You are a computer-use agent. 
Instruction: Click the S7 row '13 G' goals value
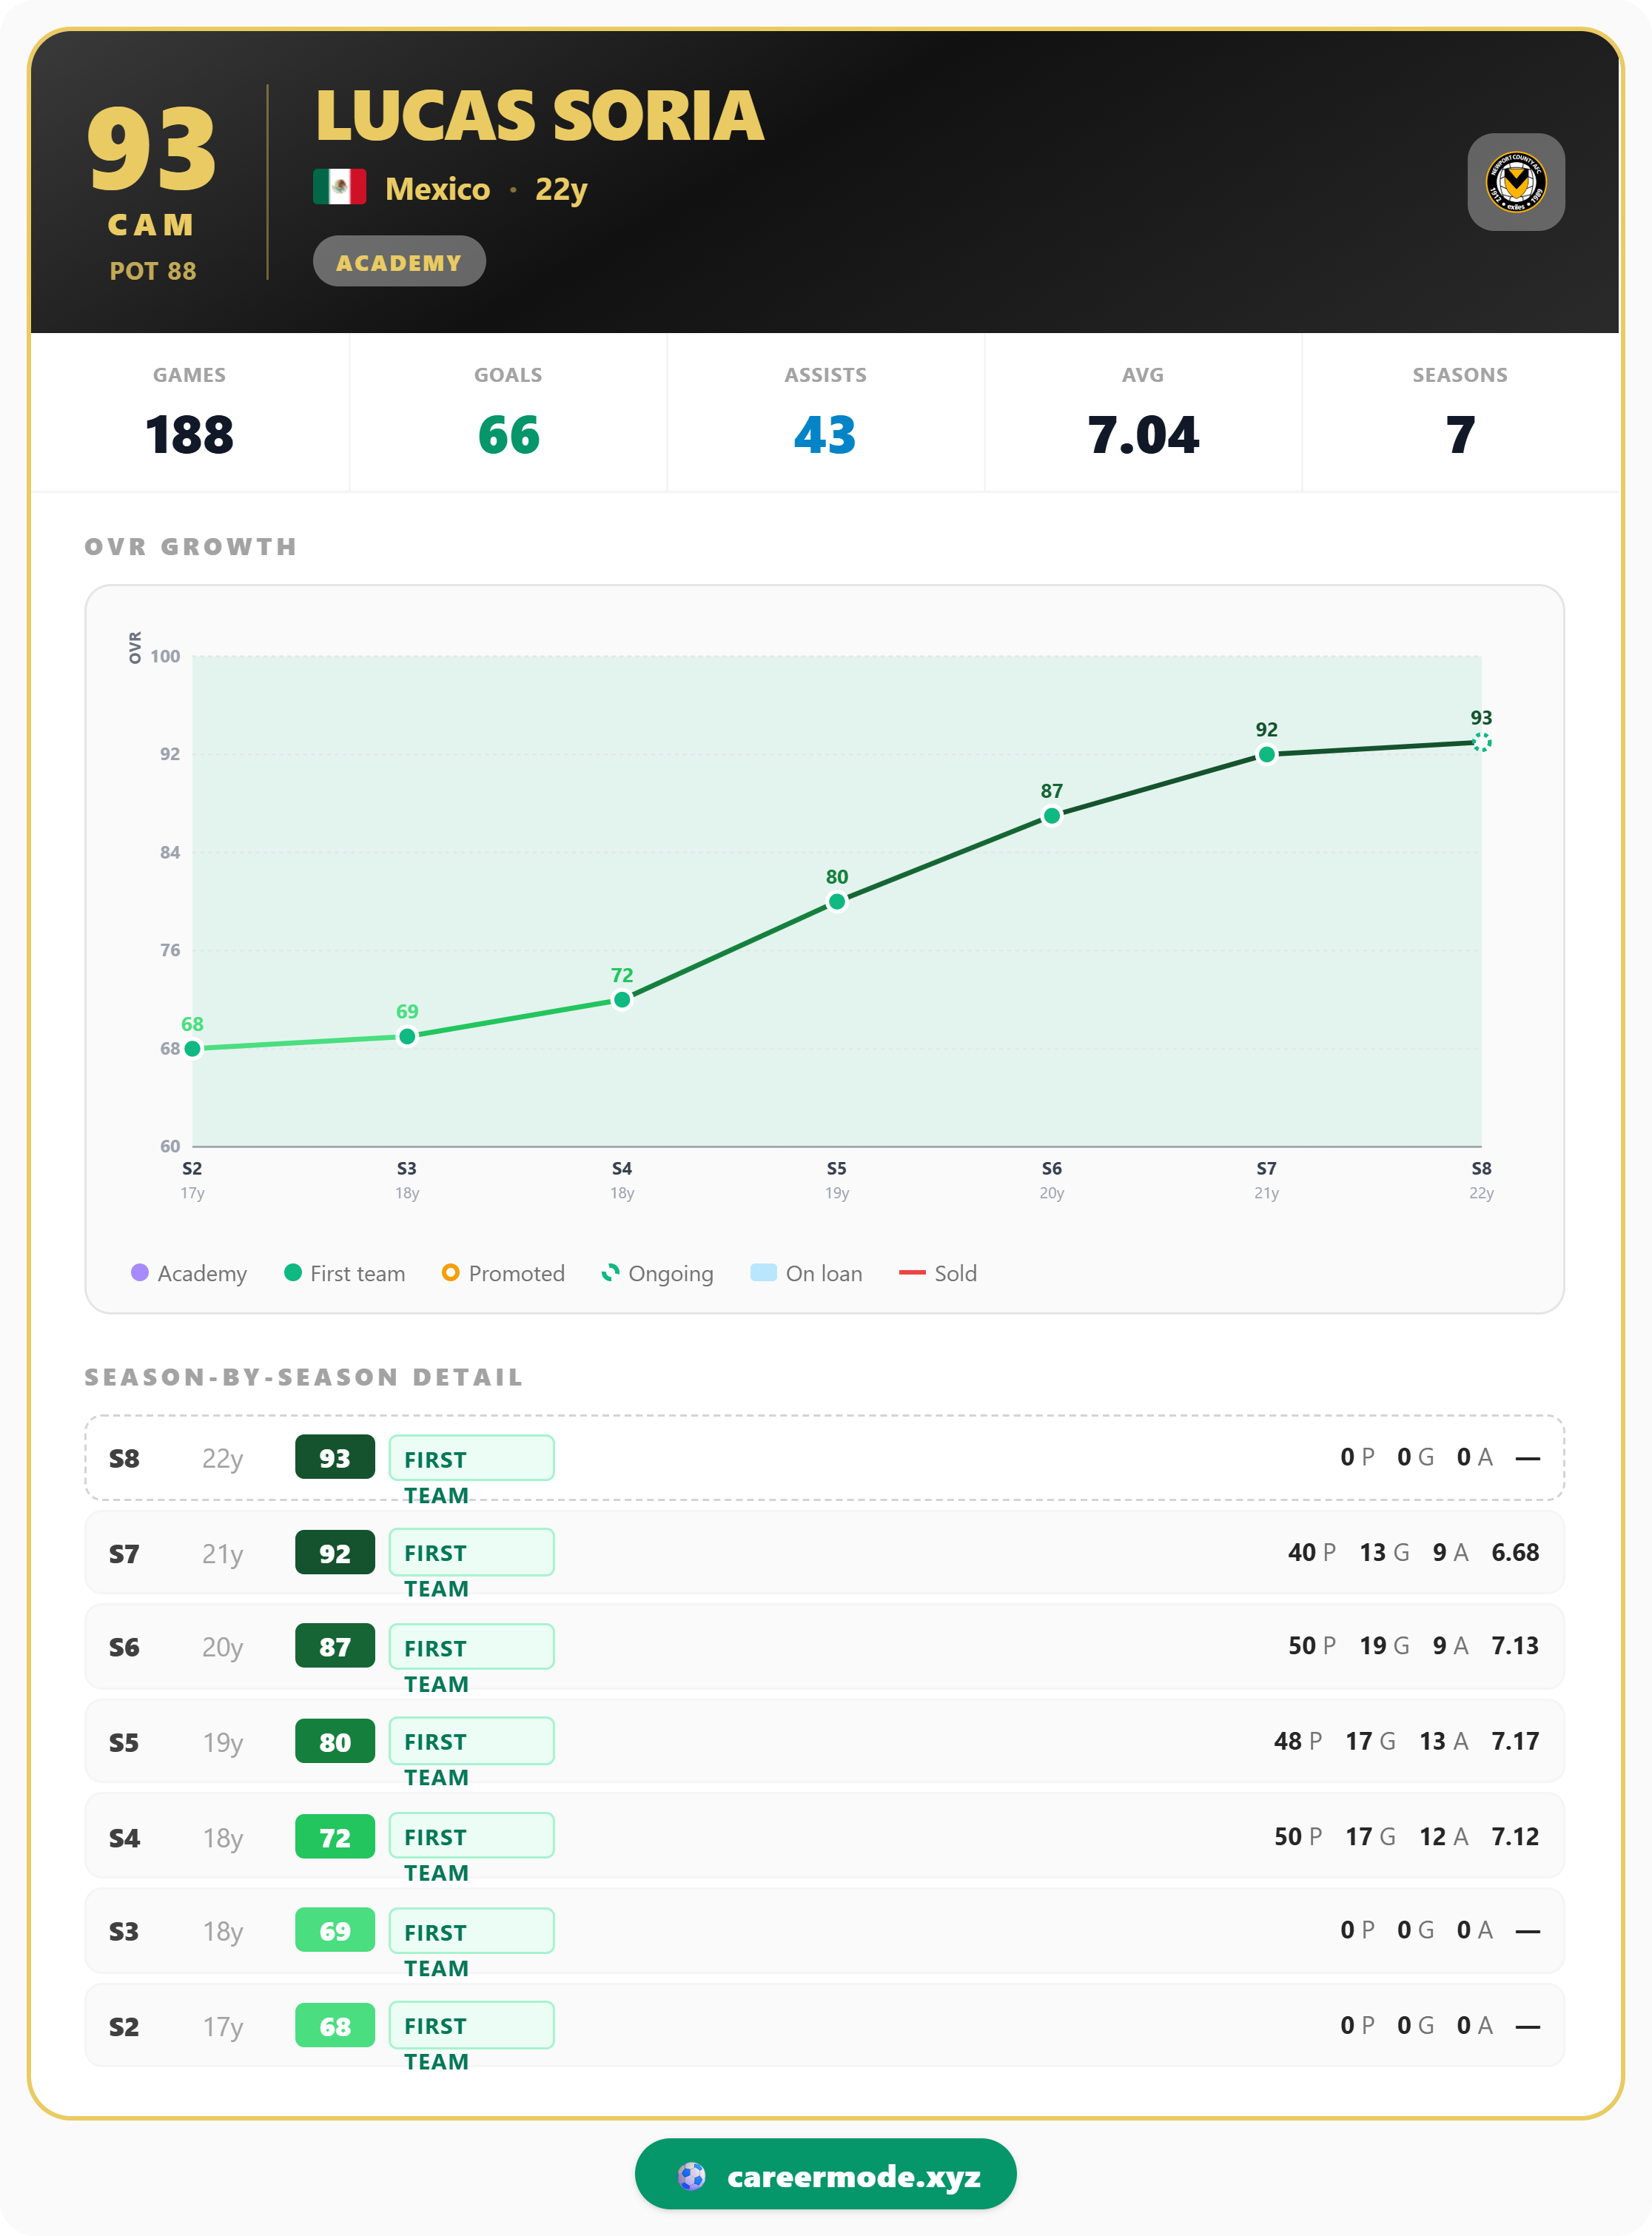tap(1384, 1552)
